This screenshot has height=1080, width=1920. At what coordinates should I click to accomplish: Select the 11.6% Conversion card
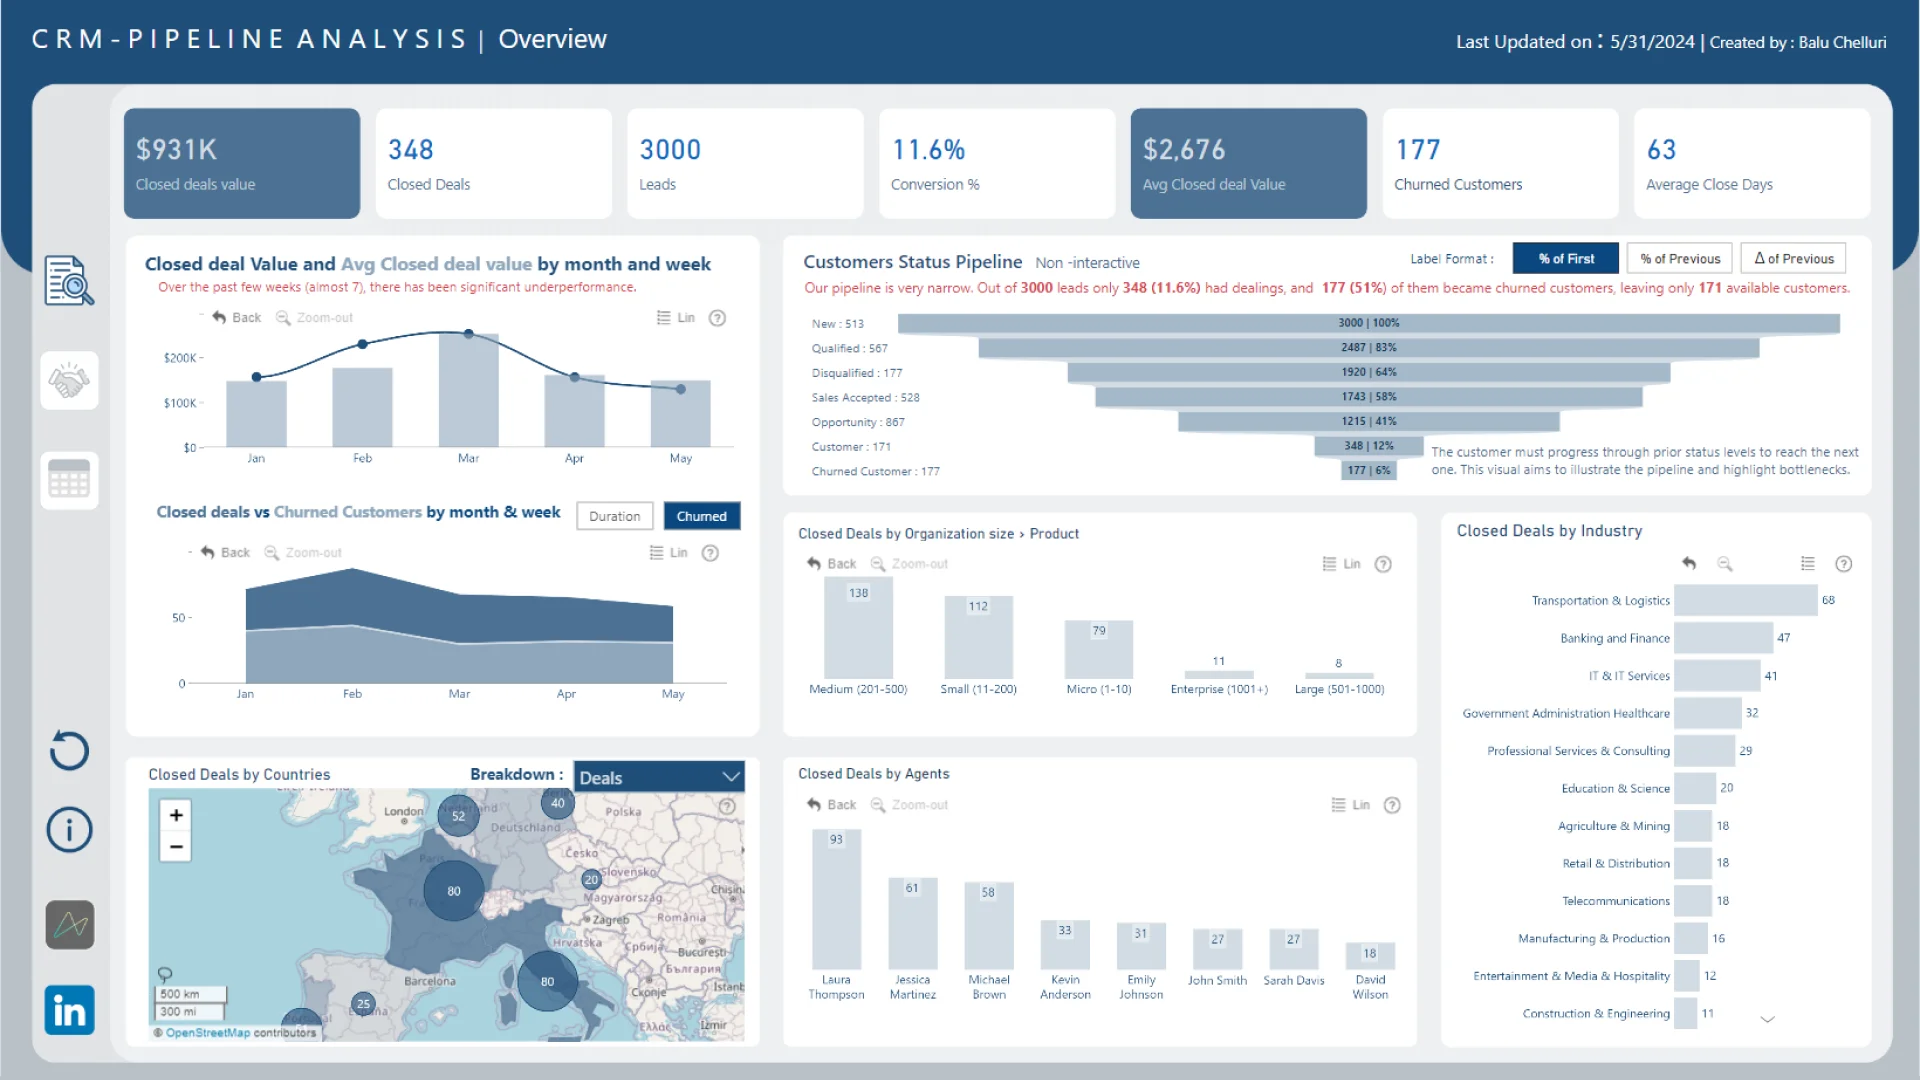click(997, 163)
